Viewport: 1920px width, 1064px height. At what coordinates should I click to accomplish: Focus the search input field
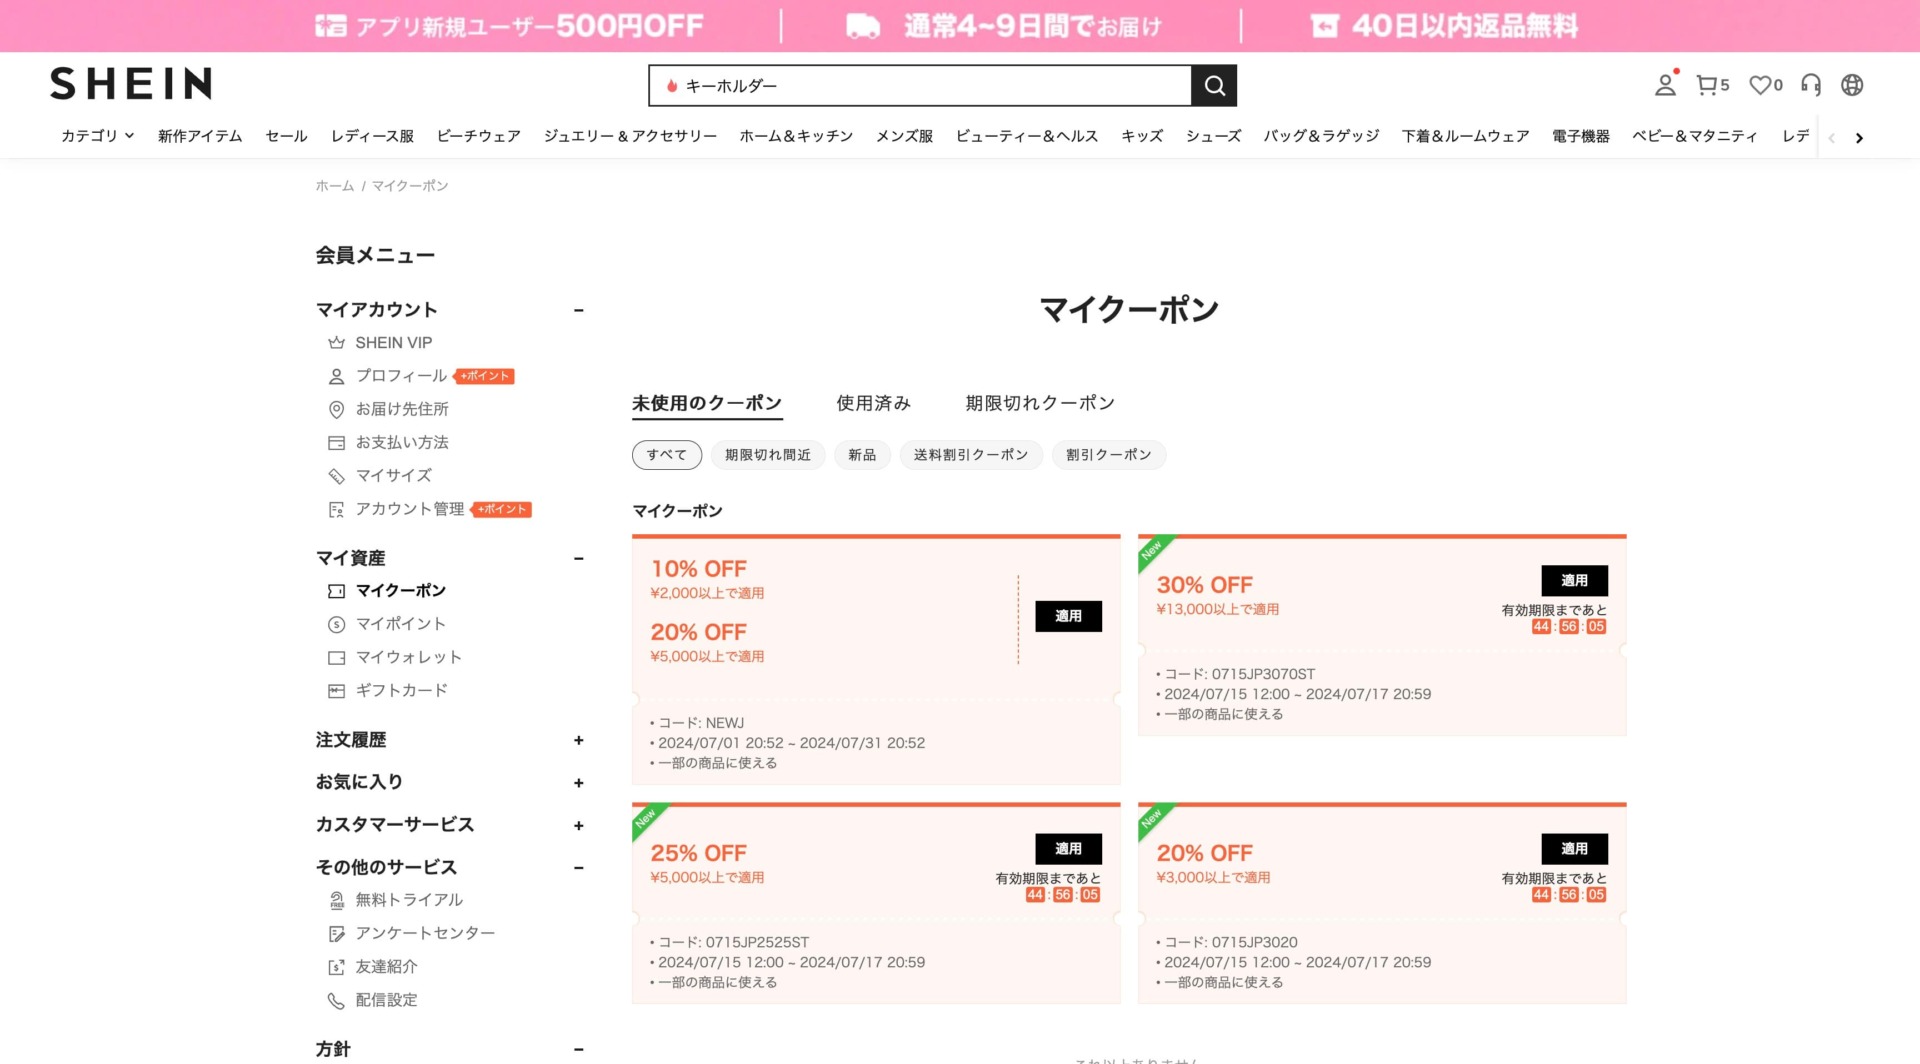point(920,86)
